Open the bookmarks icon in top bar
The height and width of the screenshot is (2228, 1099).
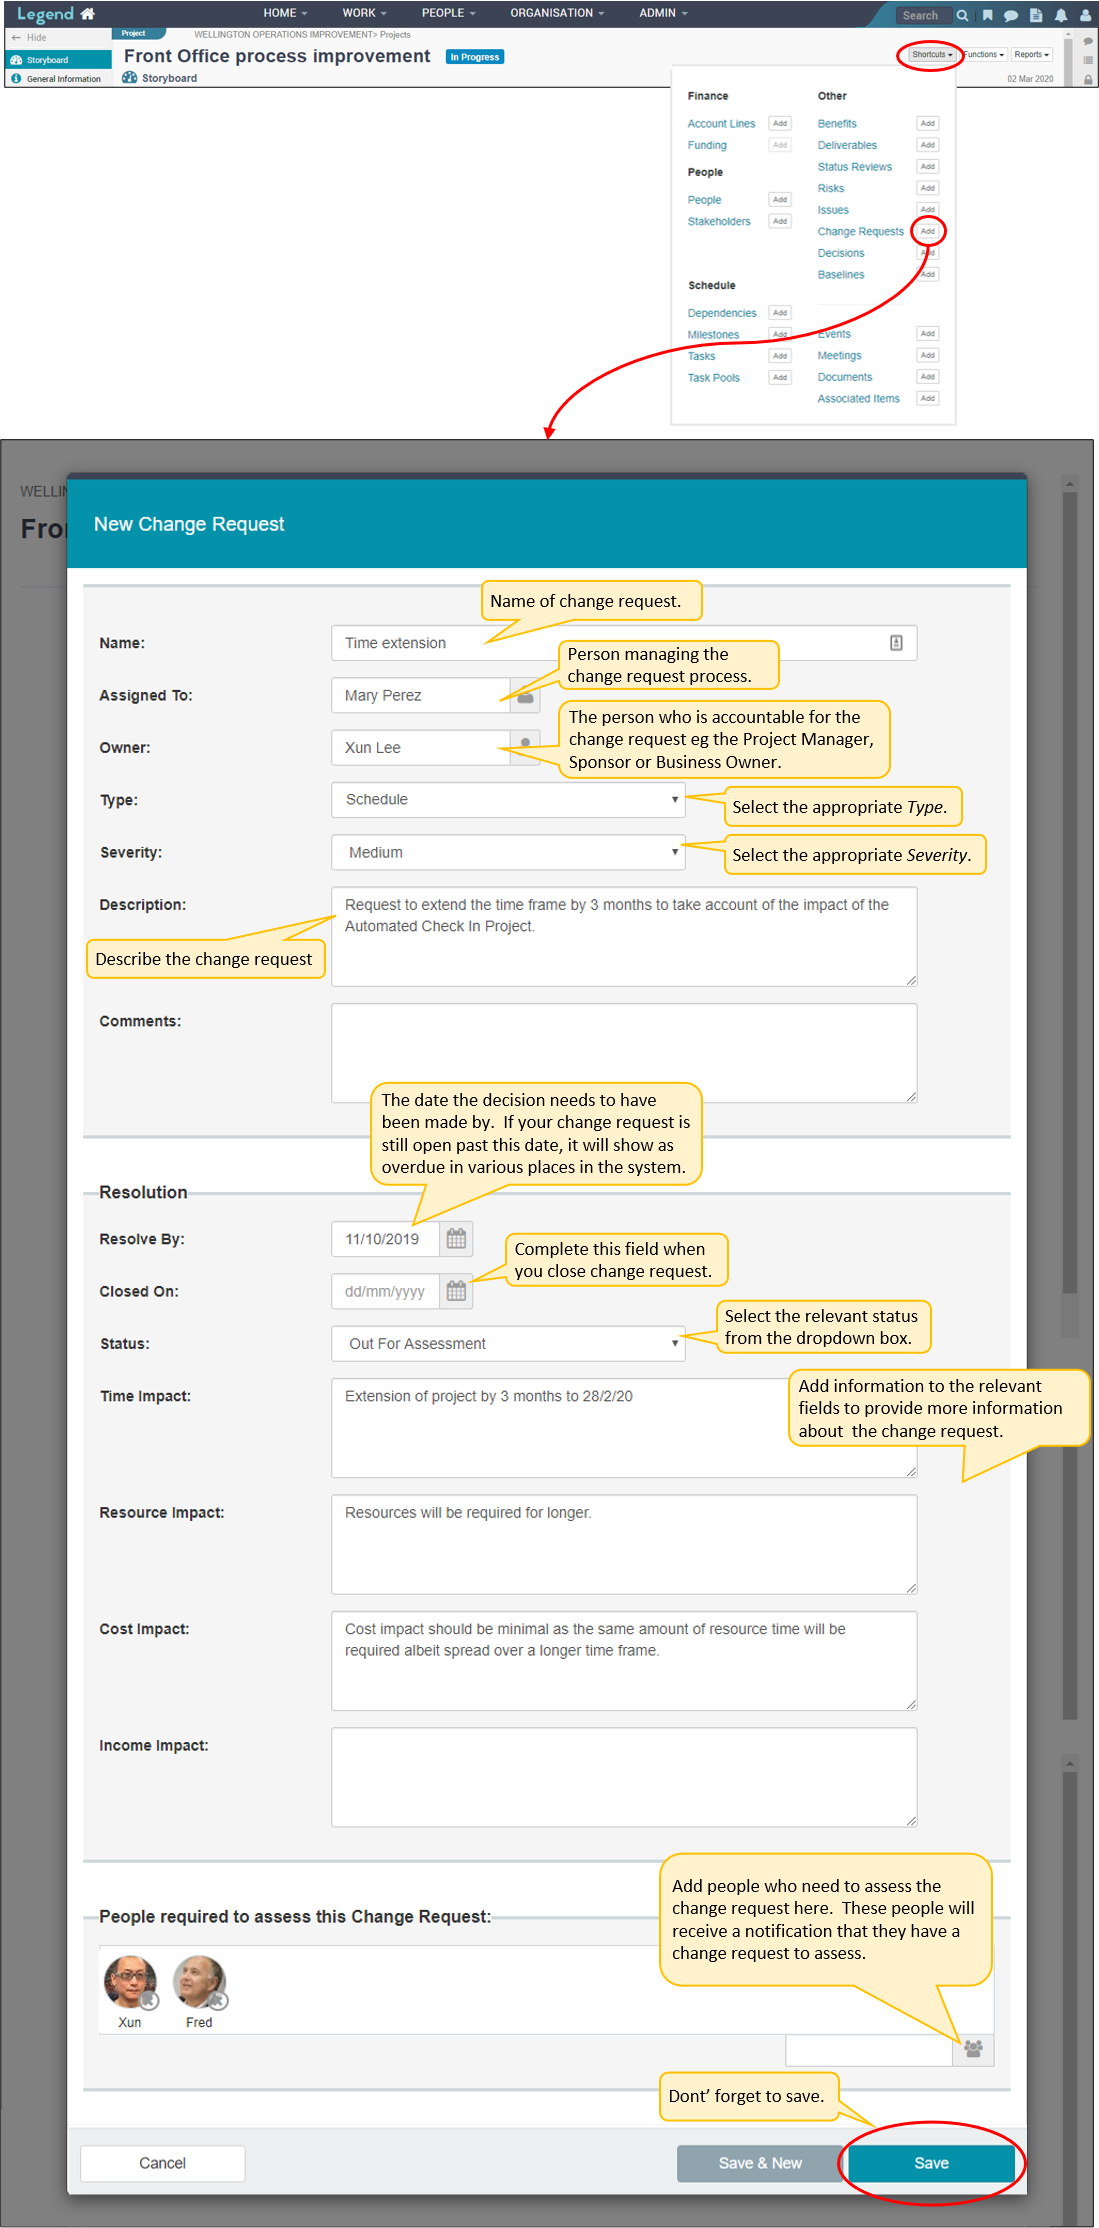pos(988,15)
